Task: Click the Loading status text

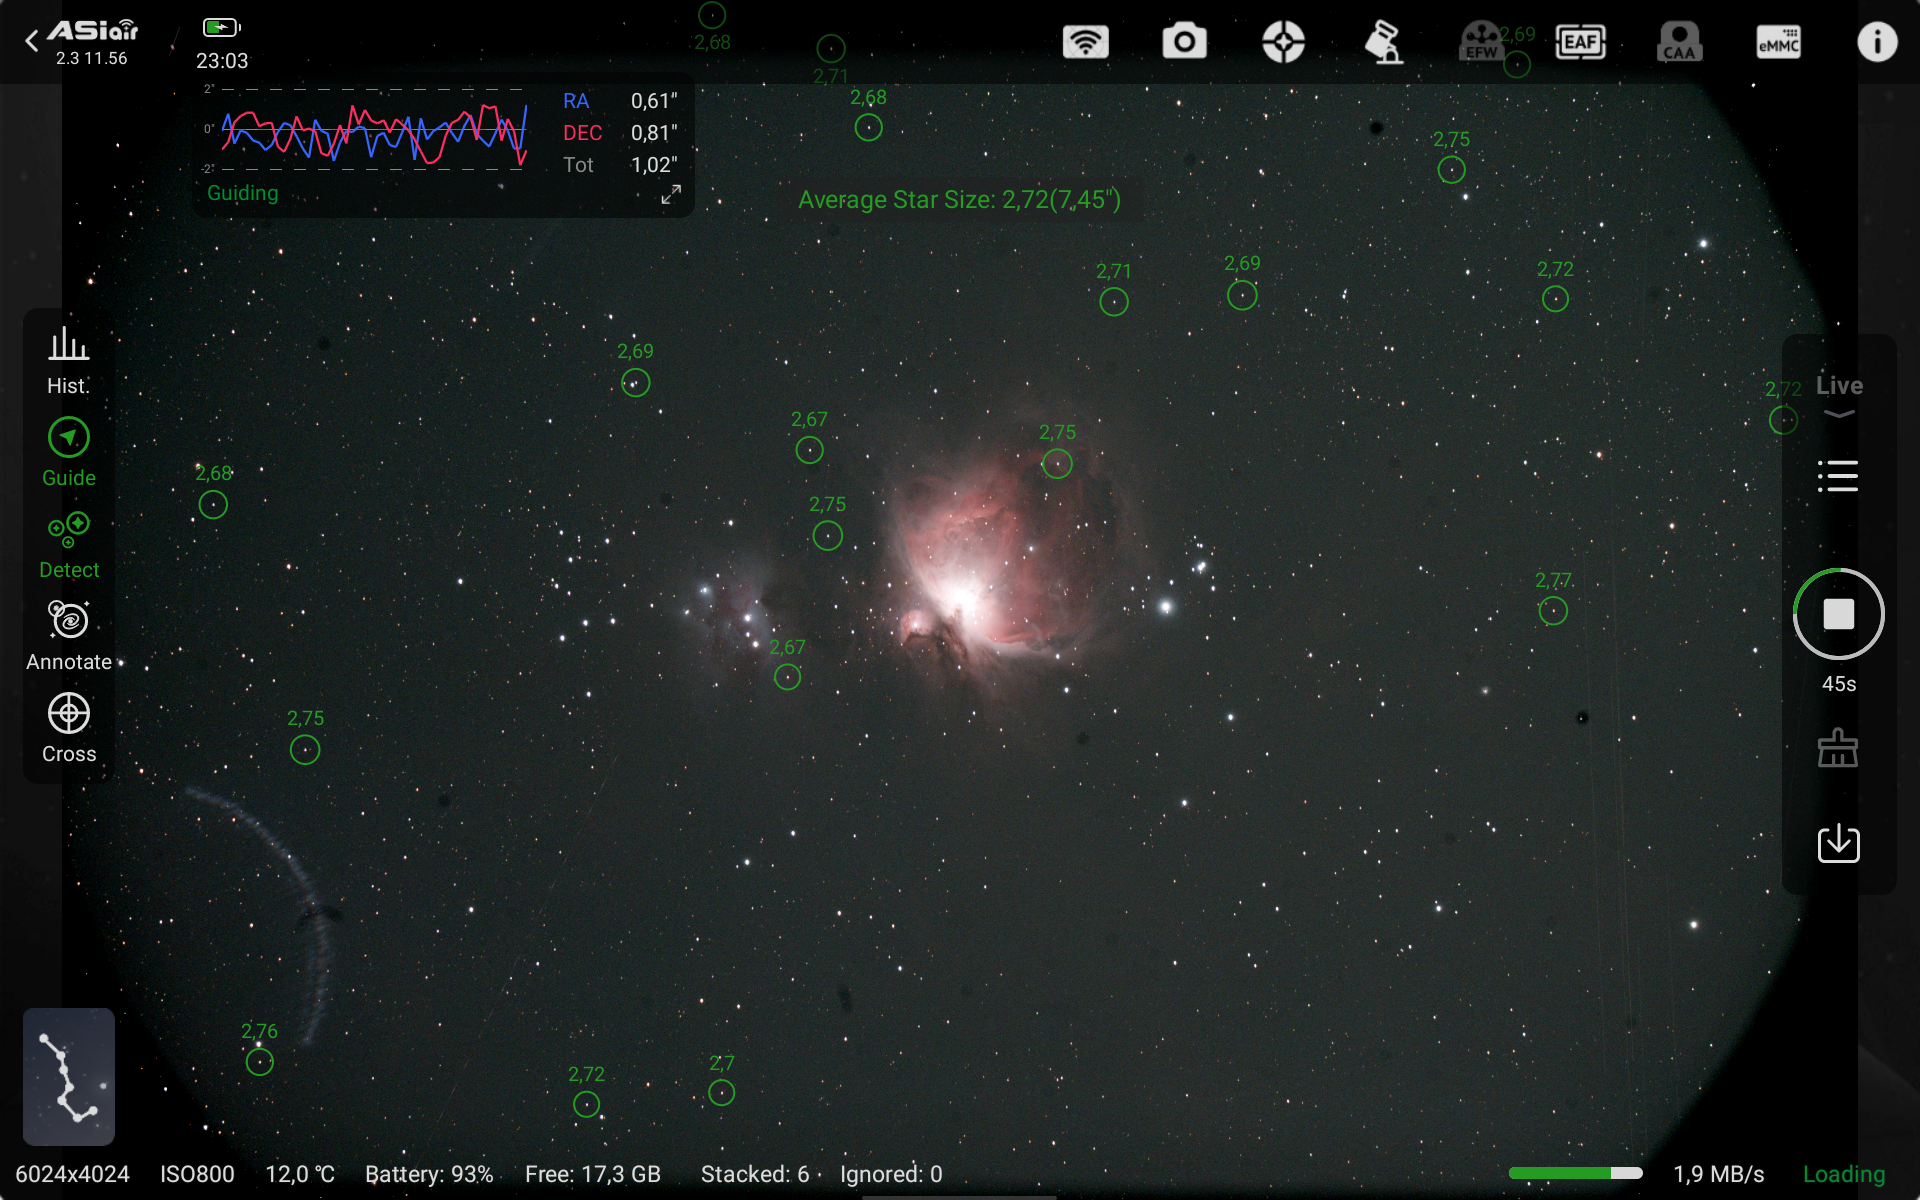Action: [1844, 1174]
